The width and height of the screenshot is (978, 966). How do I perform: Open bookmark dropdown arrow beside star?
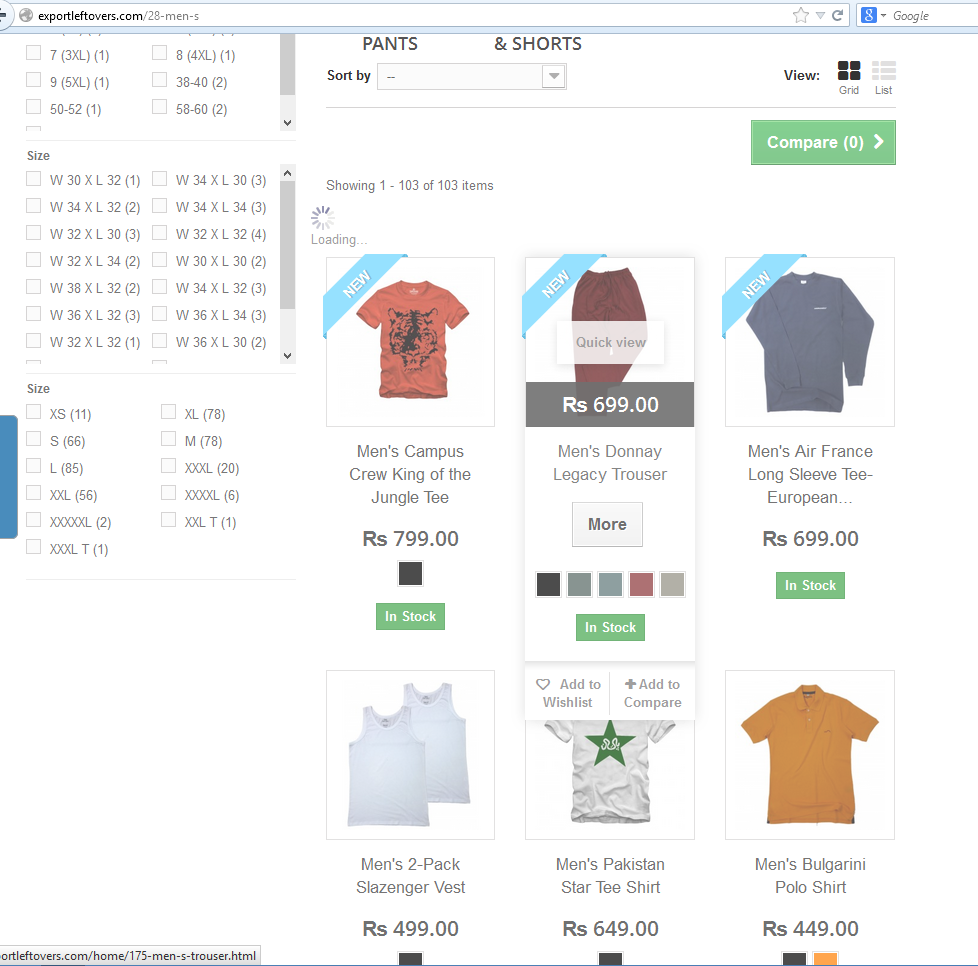click(820, 16)
